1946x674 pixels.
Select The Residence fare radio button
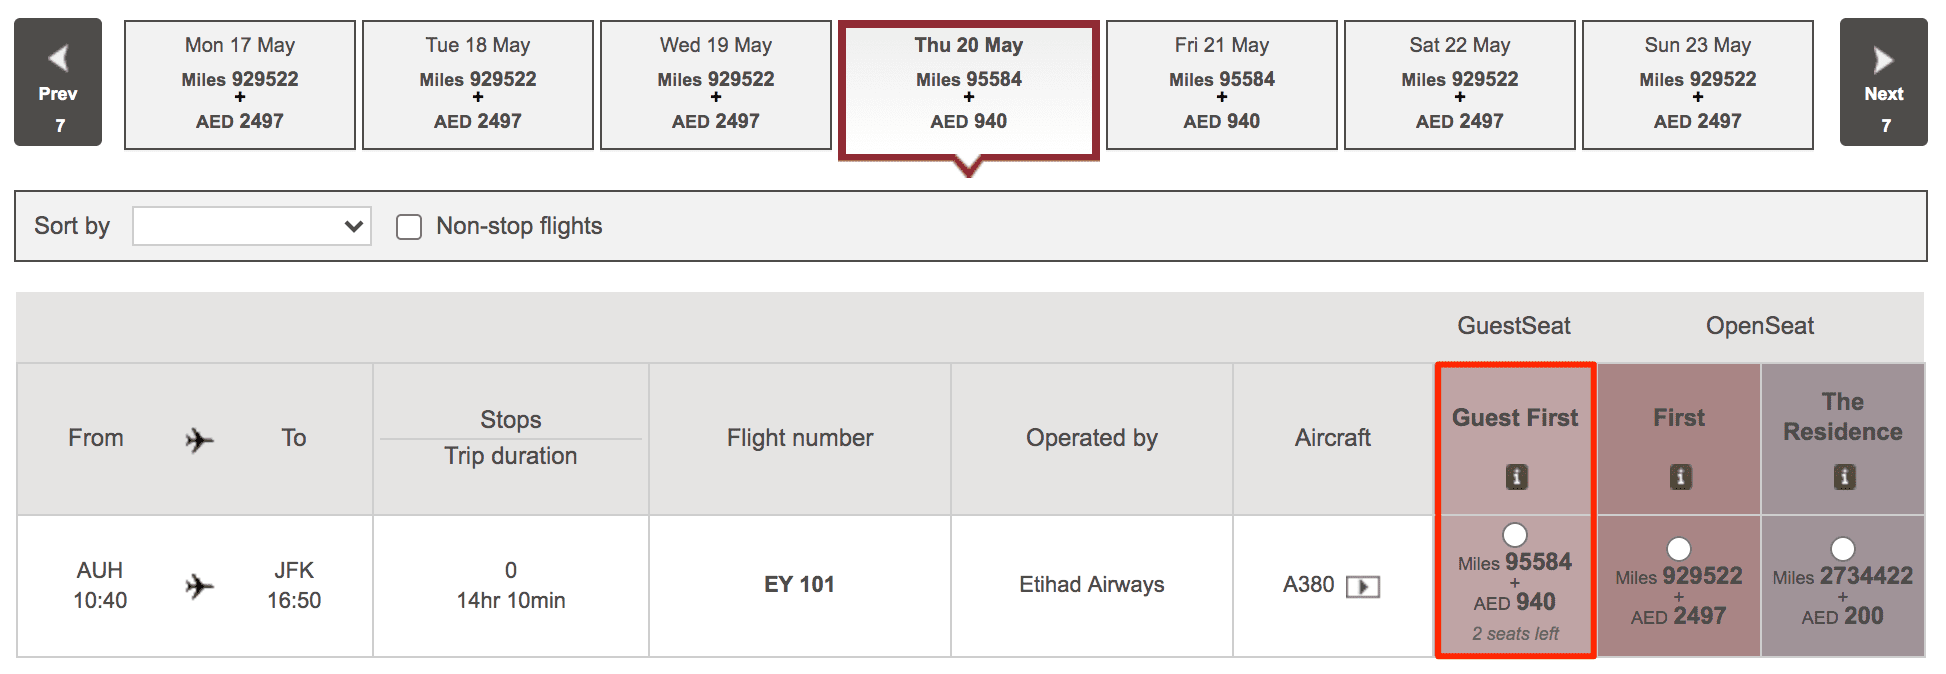point(1843,548)
